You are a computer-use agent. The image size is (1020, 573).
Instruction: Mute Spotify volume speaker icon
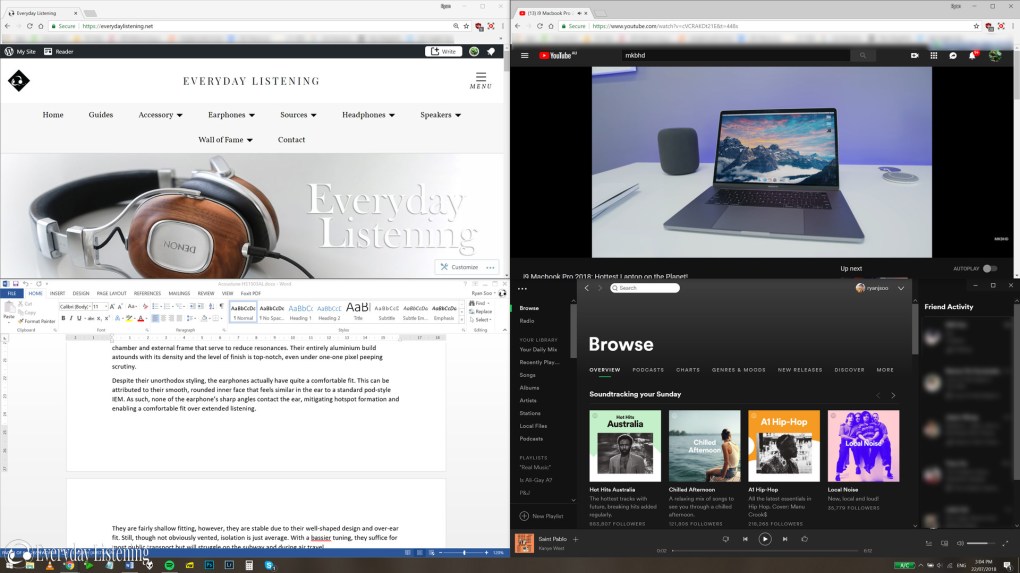click(x=960, y=543)
